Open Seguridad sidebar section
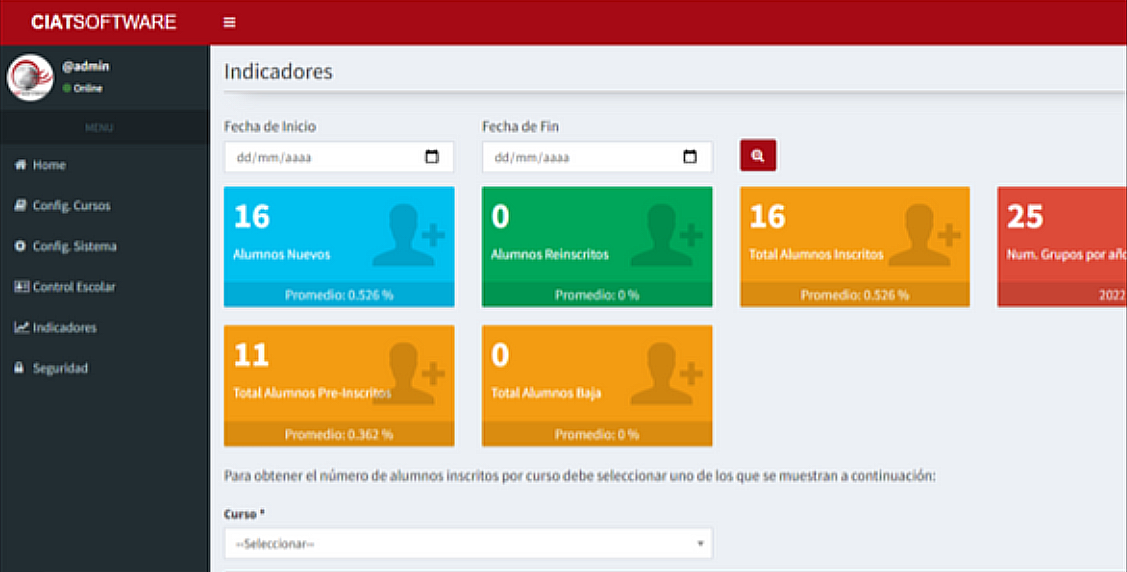The height and width of the screenshot is (572, 1127). point(60,368)
